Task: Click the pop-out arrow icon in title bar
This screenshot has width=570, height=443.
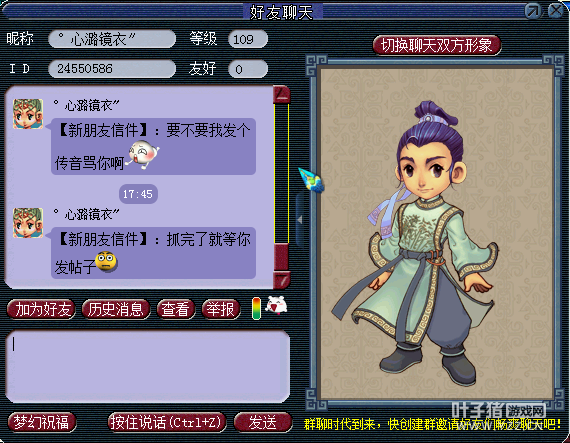Action: pos(533,11)
